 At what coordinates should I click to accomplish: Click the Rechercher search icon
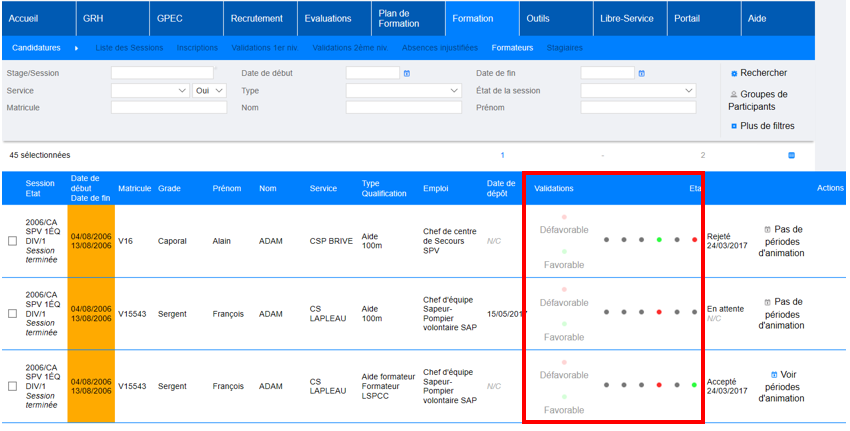734,73
